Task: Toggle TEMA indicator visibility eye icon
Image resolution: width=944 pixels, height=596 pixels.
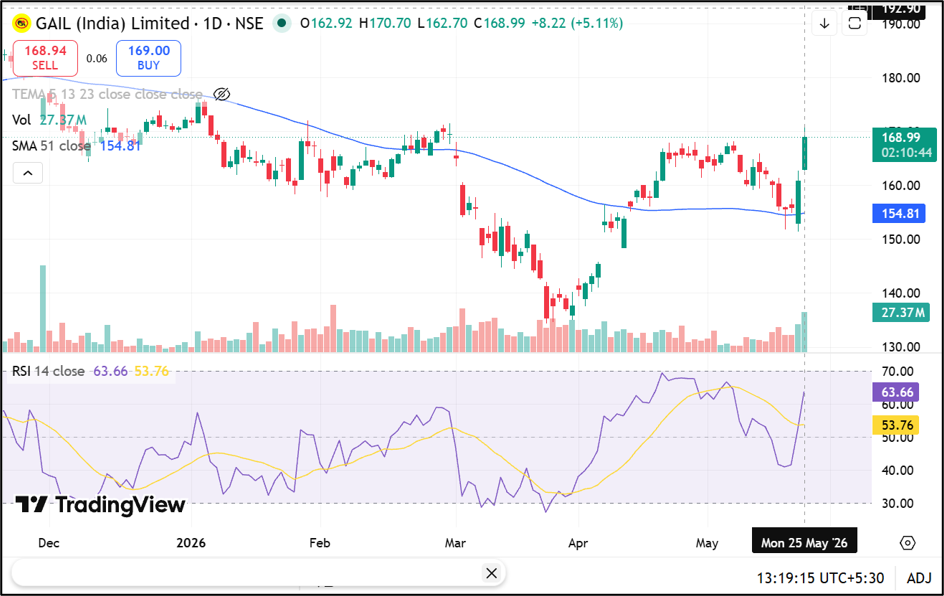Action: (222, 95)
